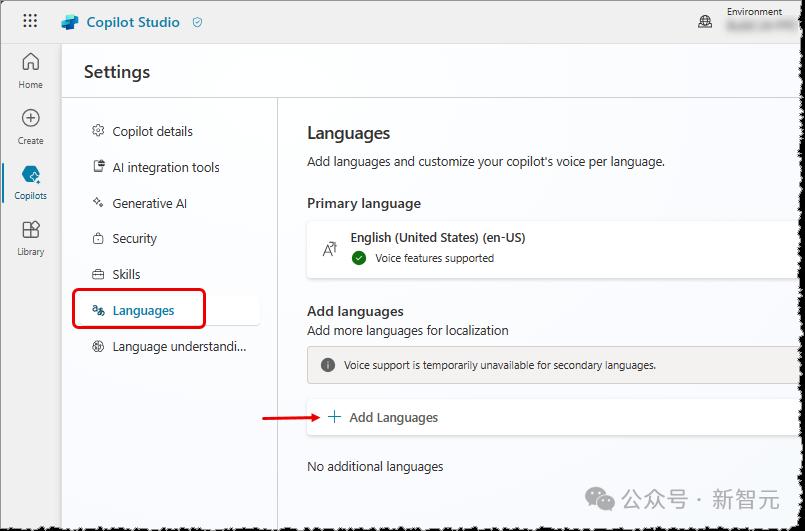
Task: Open Copilot details settings
Action: (152, 131)
